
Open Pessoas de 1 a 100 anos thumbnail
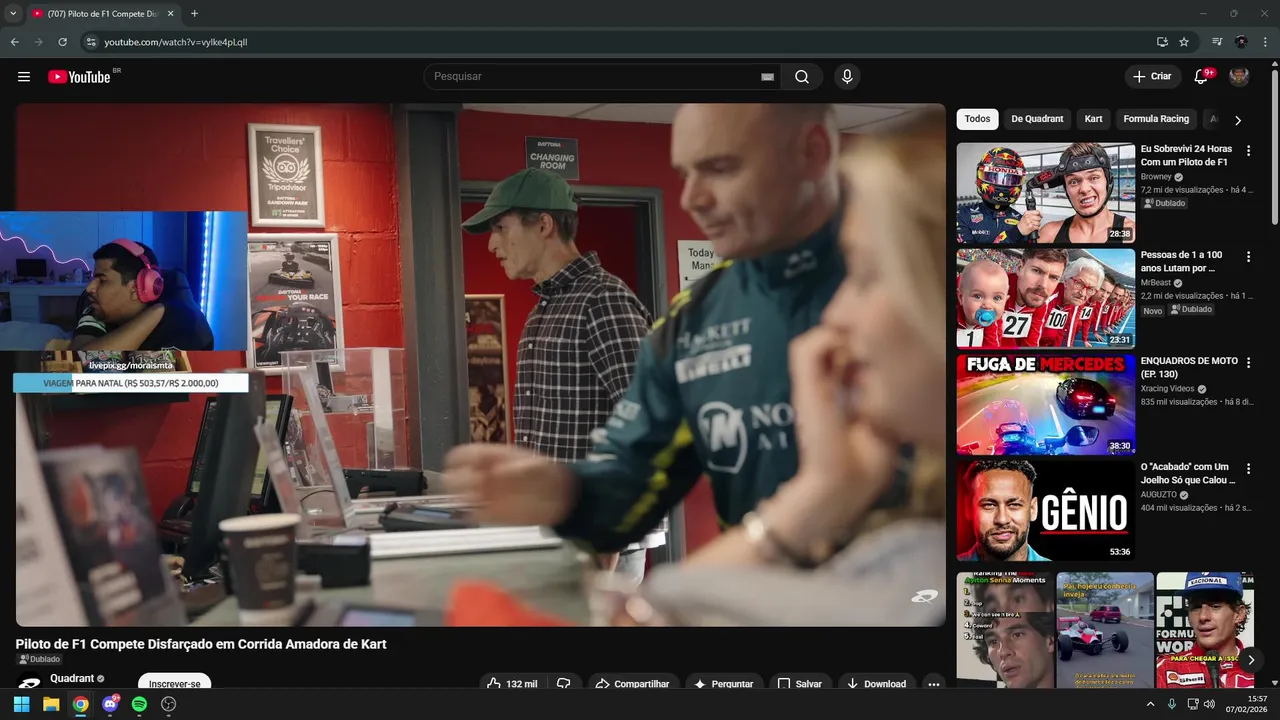click(1046, 299)
